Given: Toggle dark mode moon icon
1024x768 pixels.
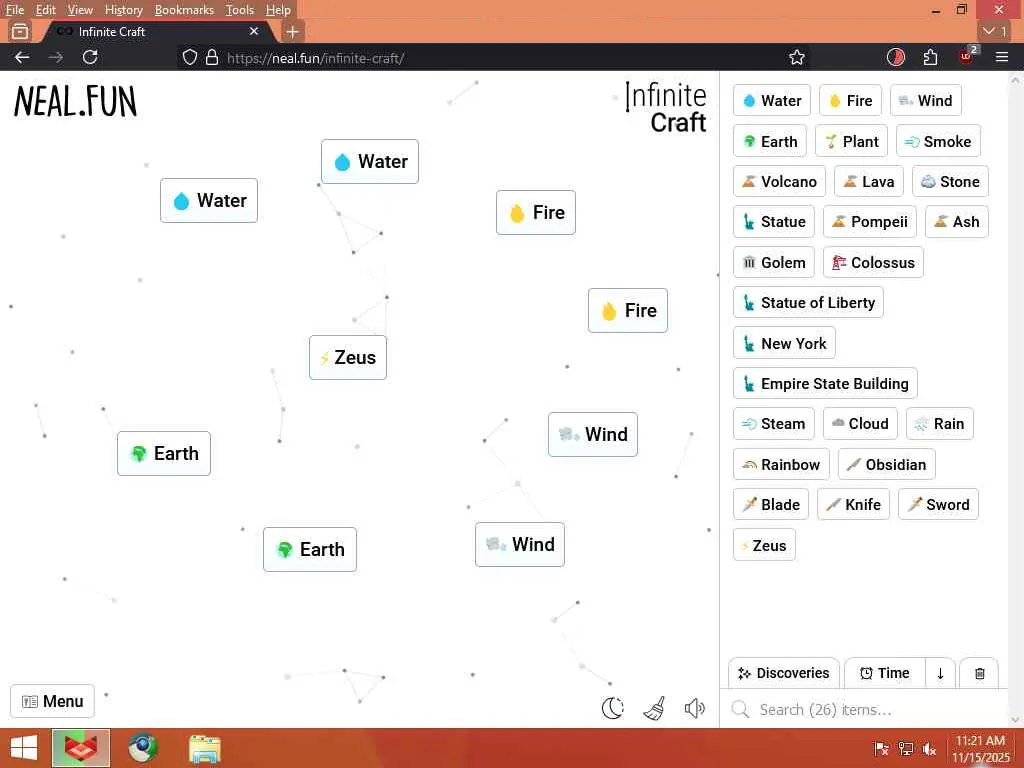Looking at the screenshot, I should point(613,708).
